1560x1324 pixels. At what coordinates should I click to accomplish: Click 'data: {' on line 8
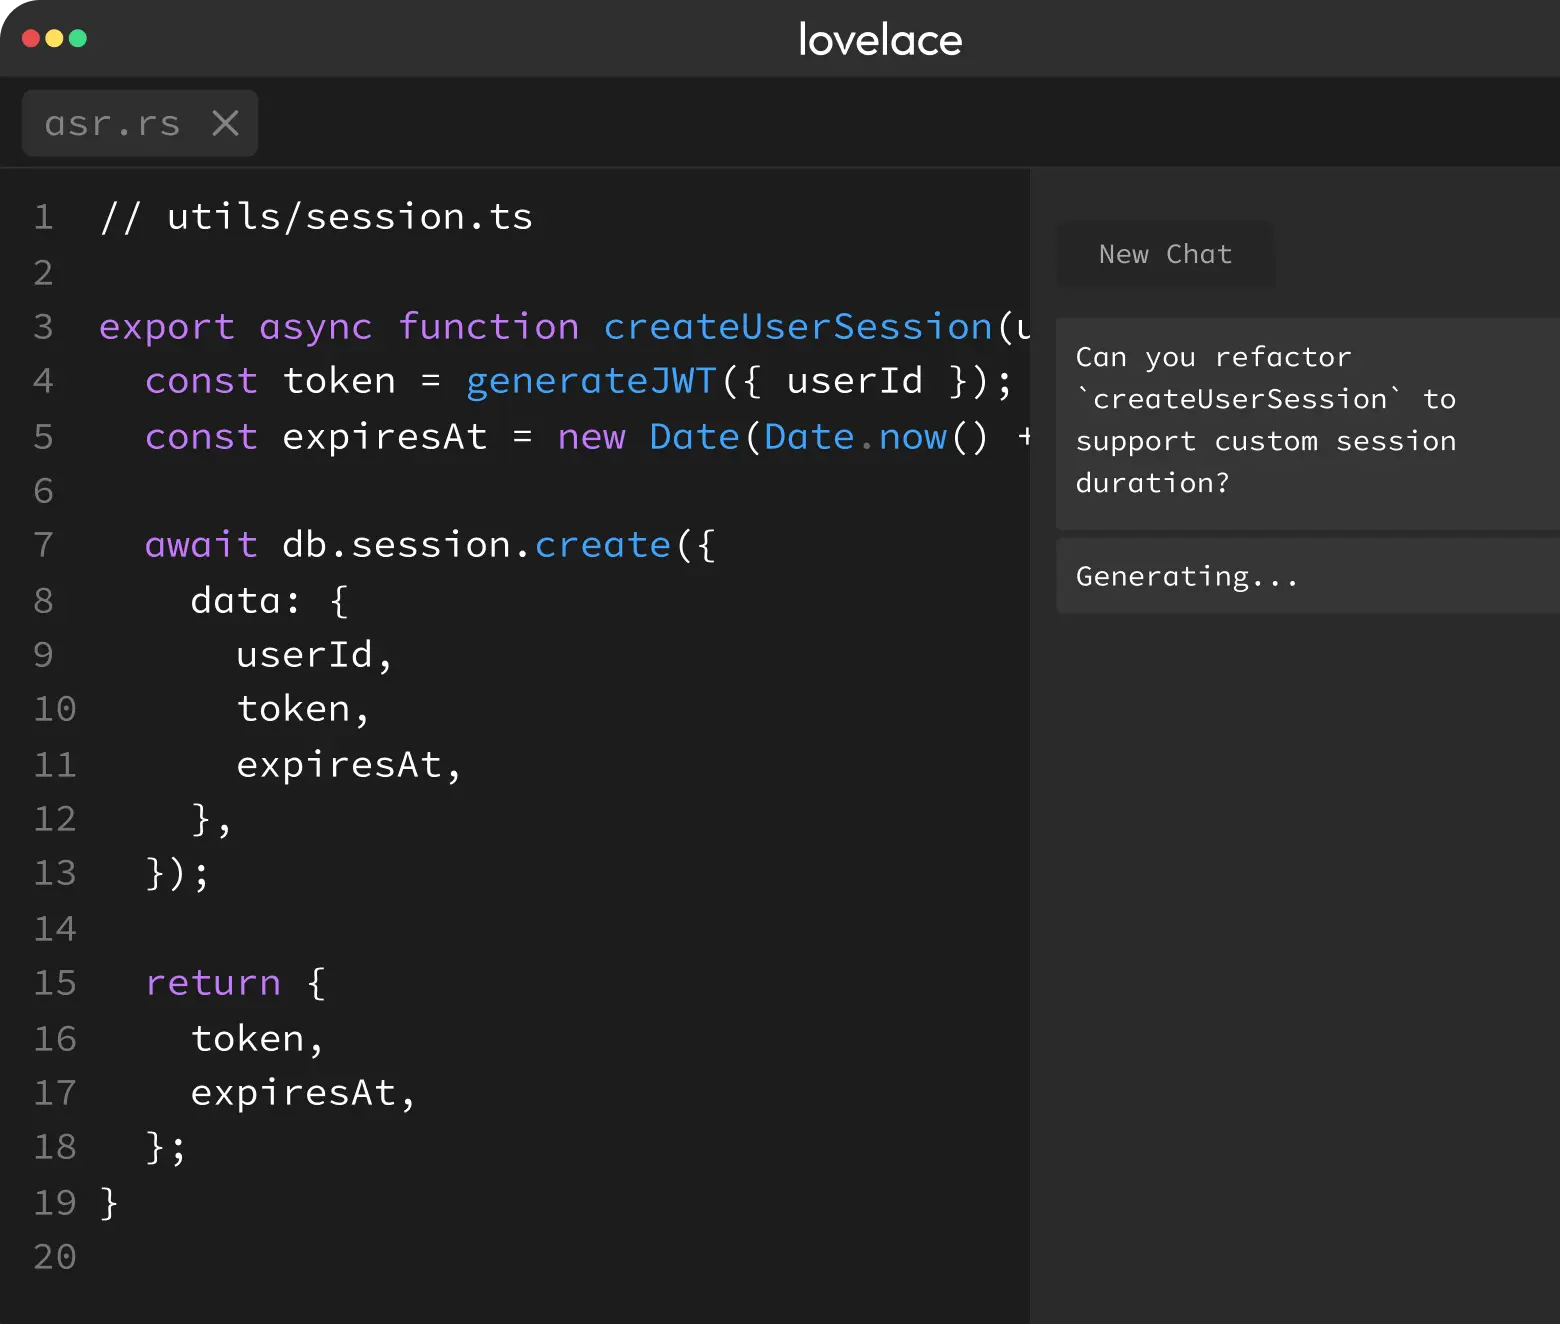(x=270, y=600)
